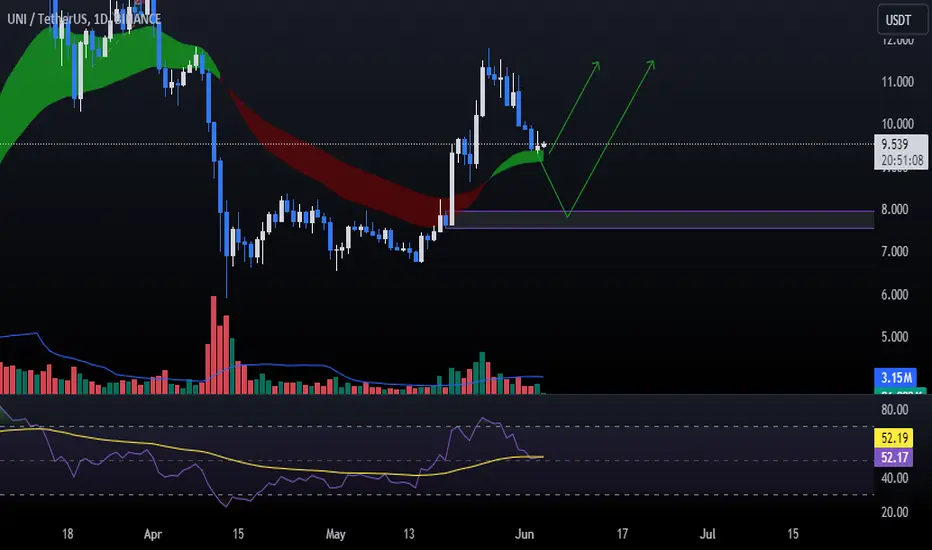Click the 10.000 price axis label
The height and width of the screenshot is (550, 932).
(897, 124)
